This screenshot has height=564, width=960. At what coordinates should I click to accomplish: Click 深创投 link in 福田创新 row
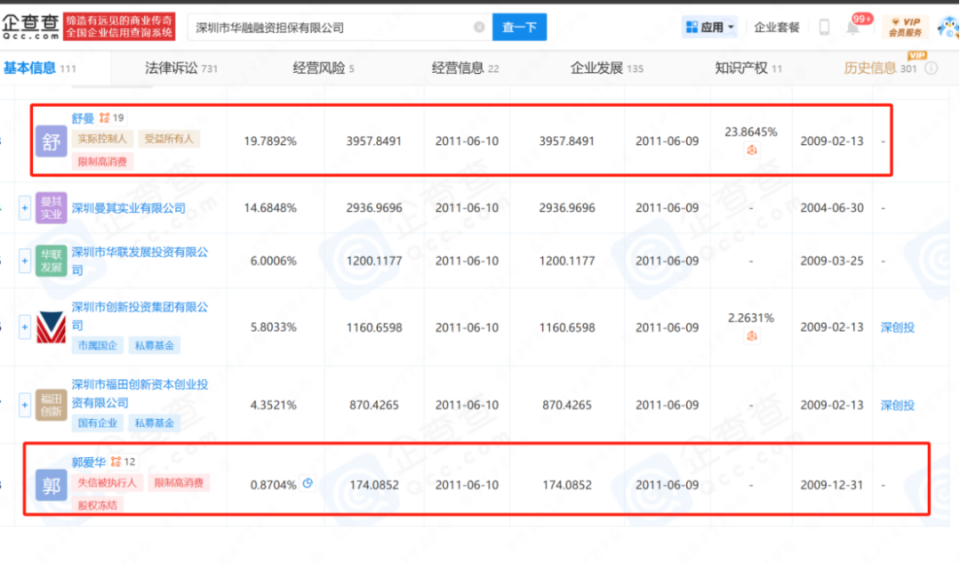pos(898,405)
